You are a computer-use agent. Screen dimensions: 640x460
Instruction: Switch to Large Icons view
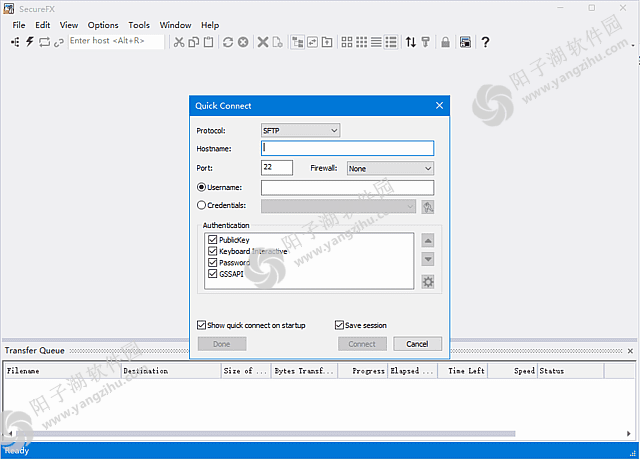point(347,42)
